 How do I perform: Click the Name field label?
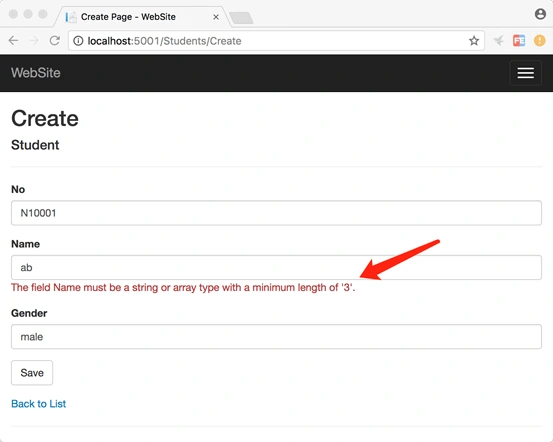(x=25, y=244)
